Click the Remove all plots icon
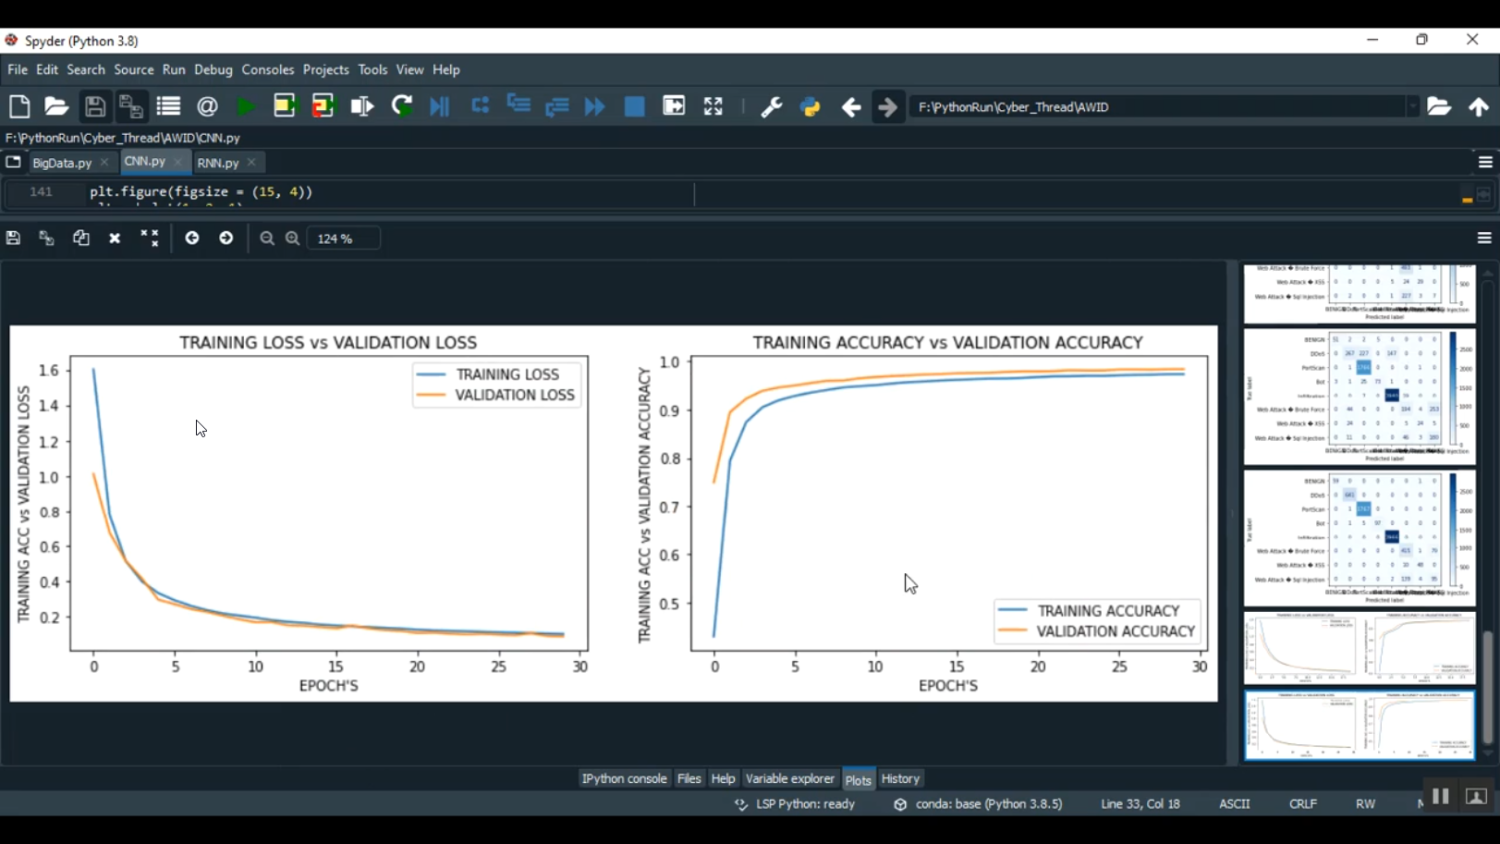The image size is (1500, 844). pos(149,238)
